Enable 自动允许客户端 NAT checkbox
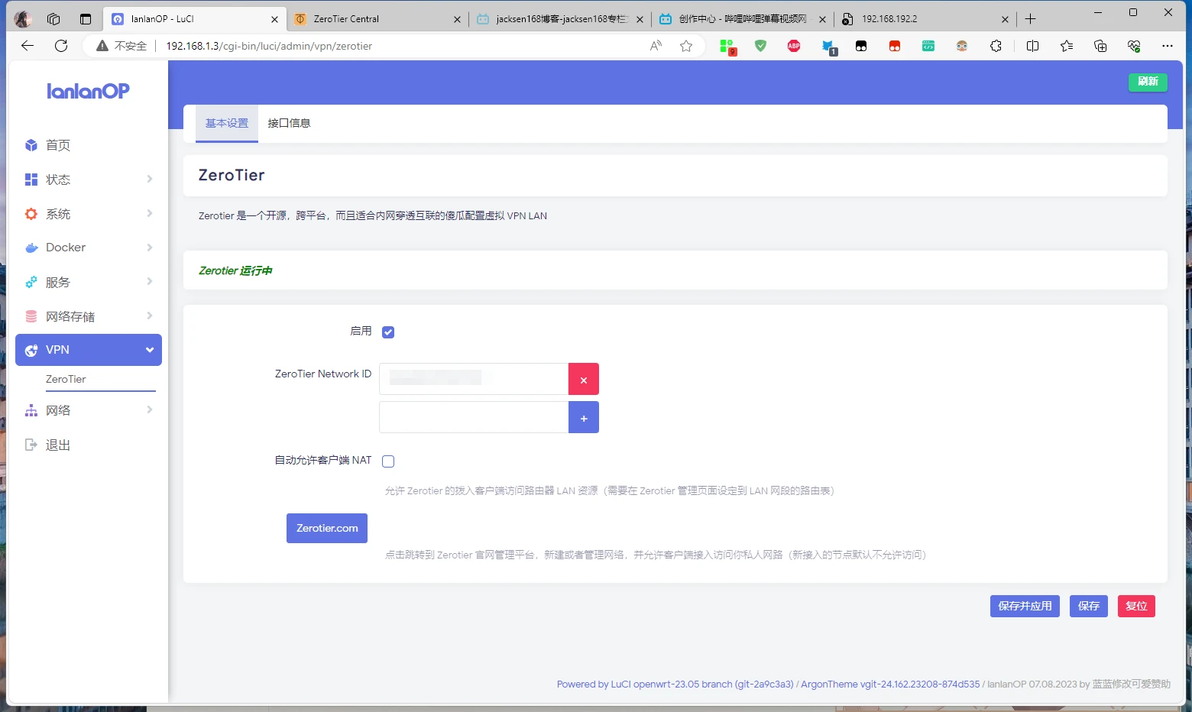 tap(388, 461)
